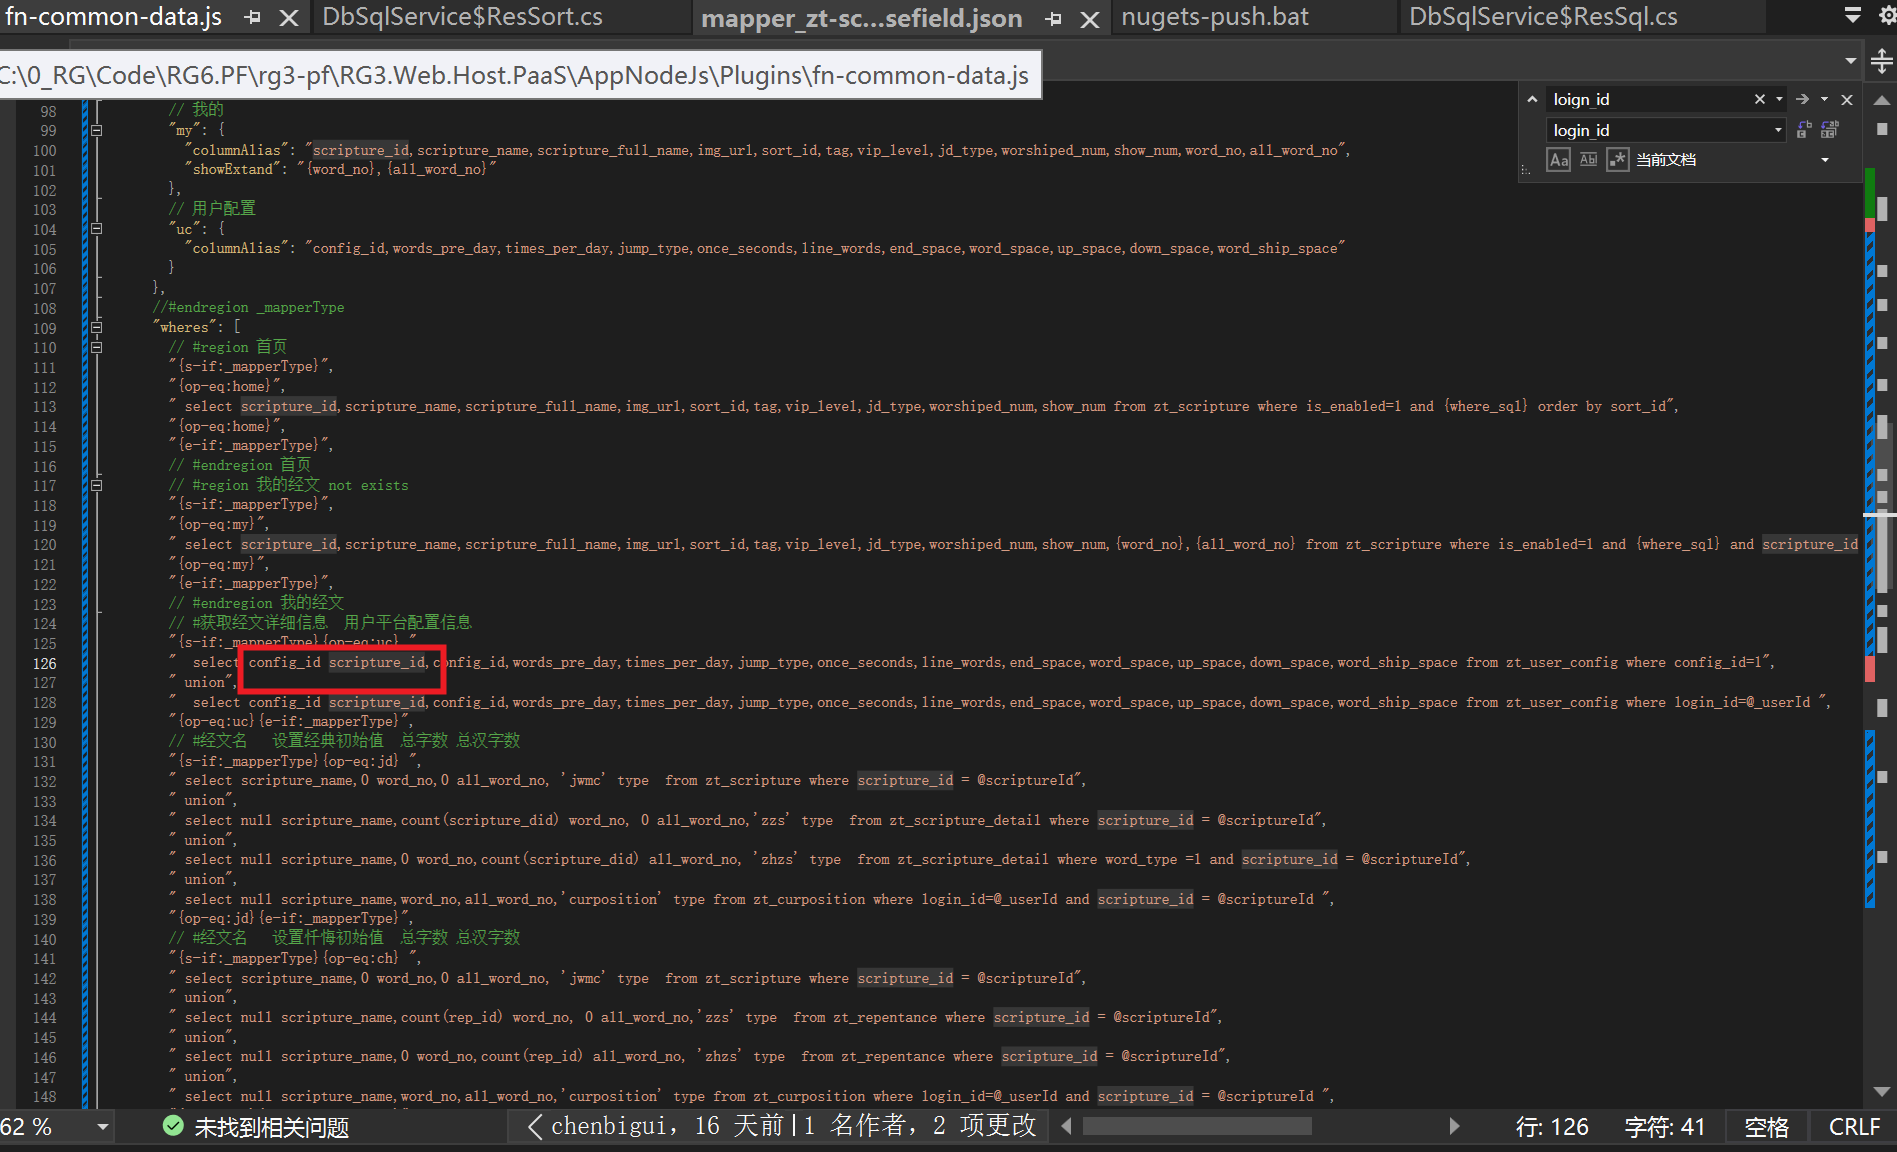The height and width of the screenshot is (1152, 1897).
Task: Click line number 126 in the gutter
Action: tap(44, 663)
